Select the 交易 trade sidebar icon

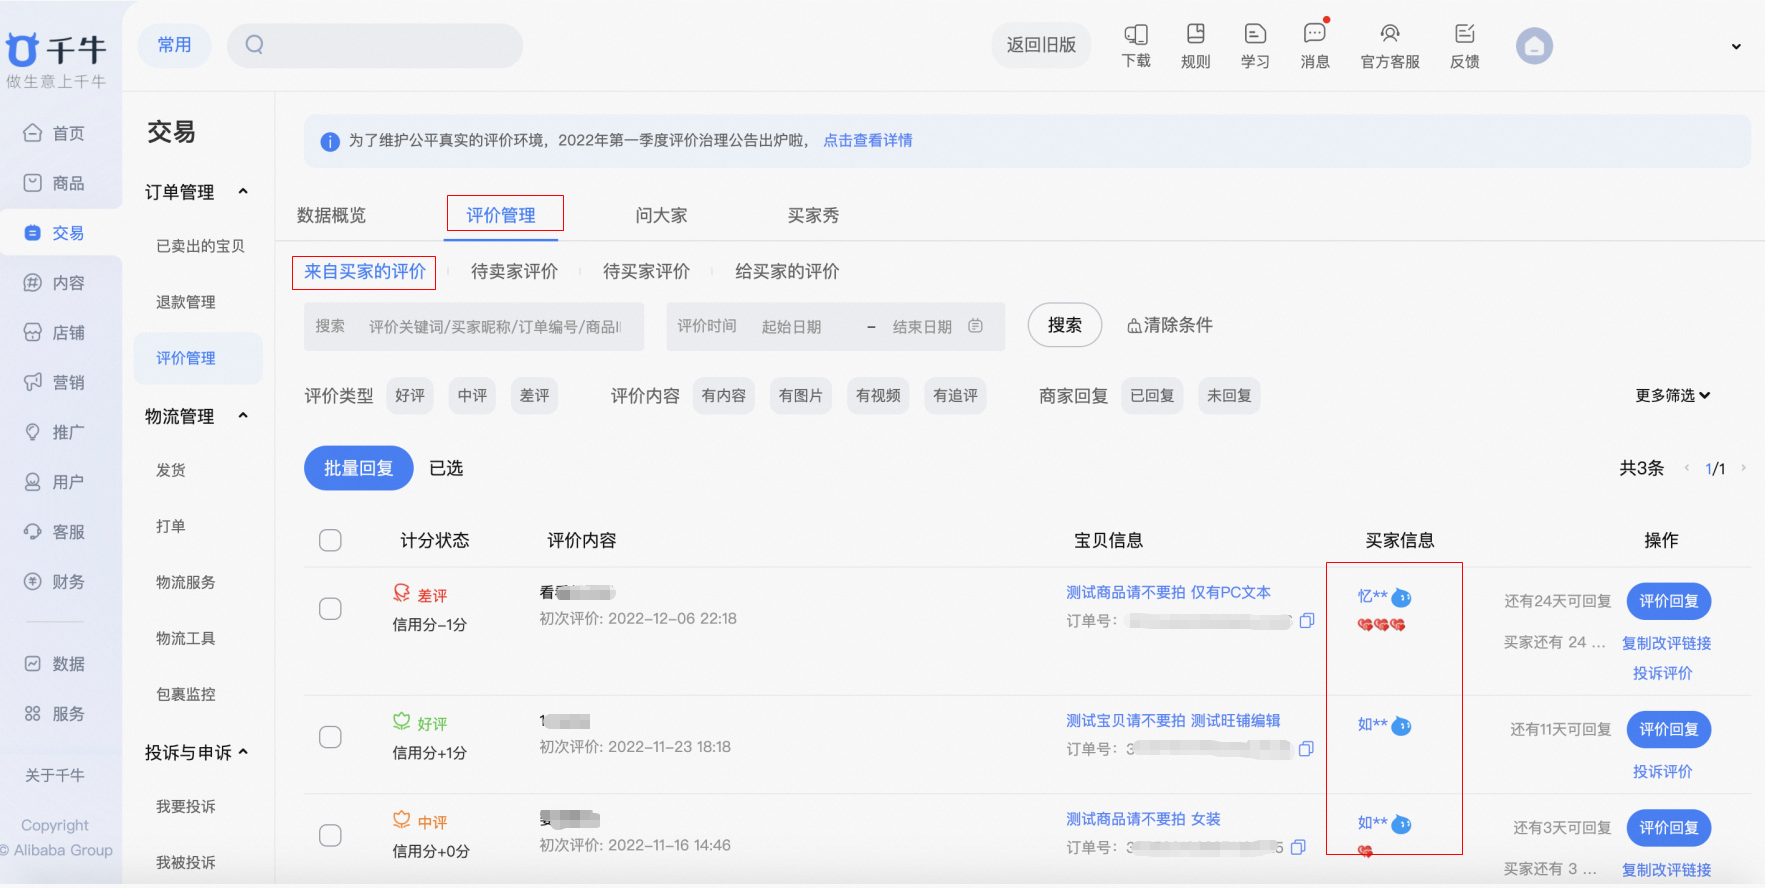coord(33,233)
